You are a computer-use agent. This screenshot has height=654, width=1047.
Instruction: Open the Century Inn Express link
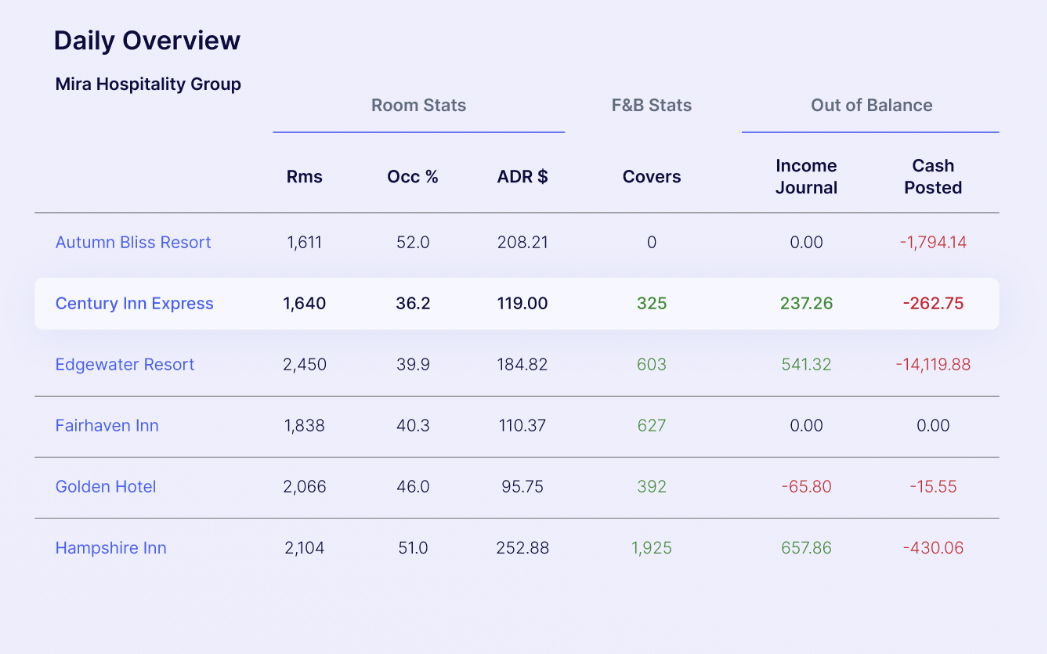(x=134, y=303)
